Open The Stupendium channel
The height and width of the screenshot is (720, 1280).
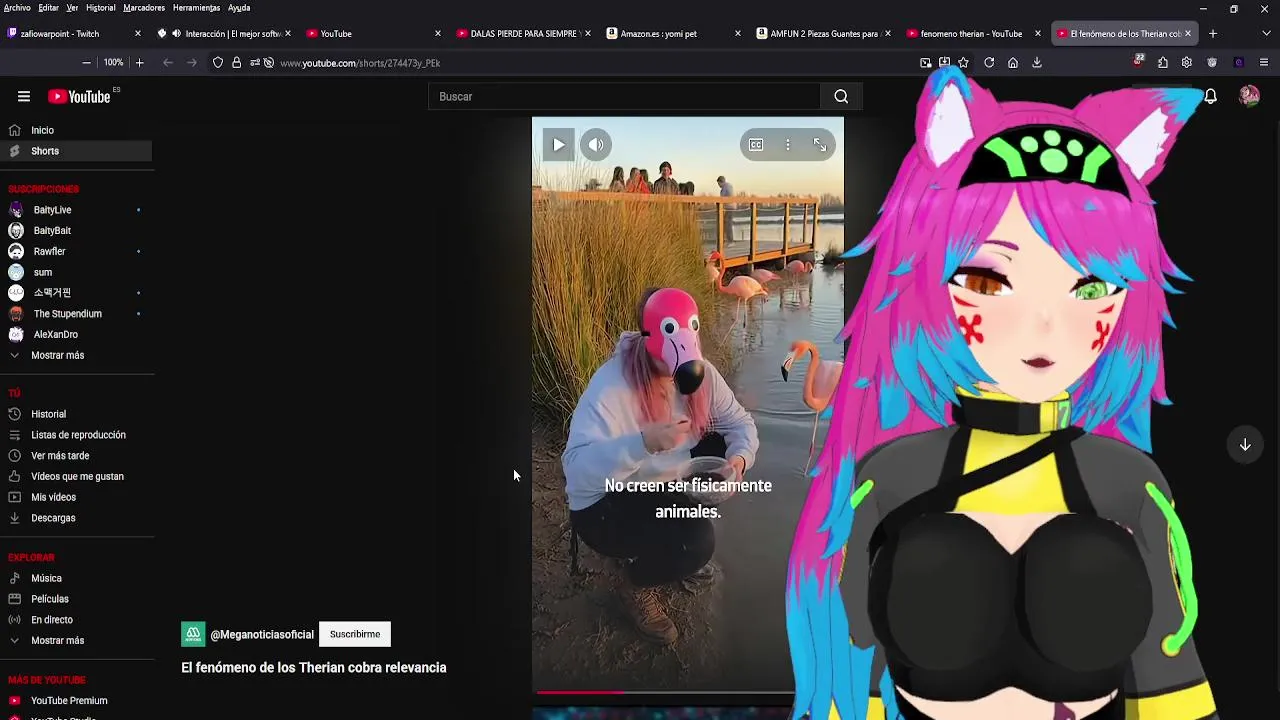point(67,314)
